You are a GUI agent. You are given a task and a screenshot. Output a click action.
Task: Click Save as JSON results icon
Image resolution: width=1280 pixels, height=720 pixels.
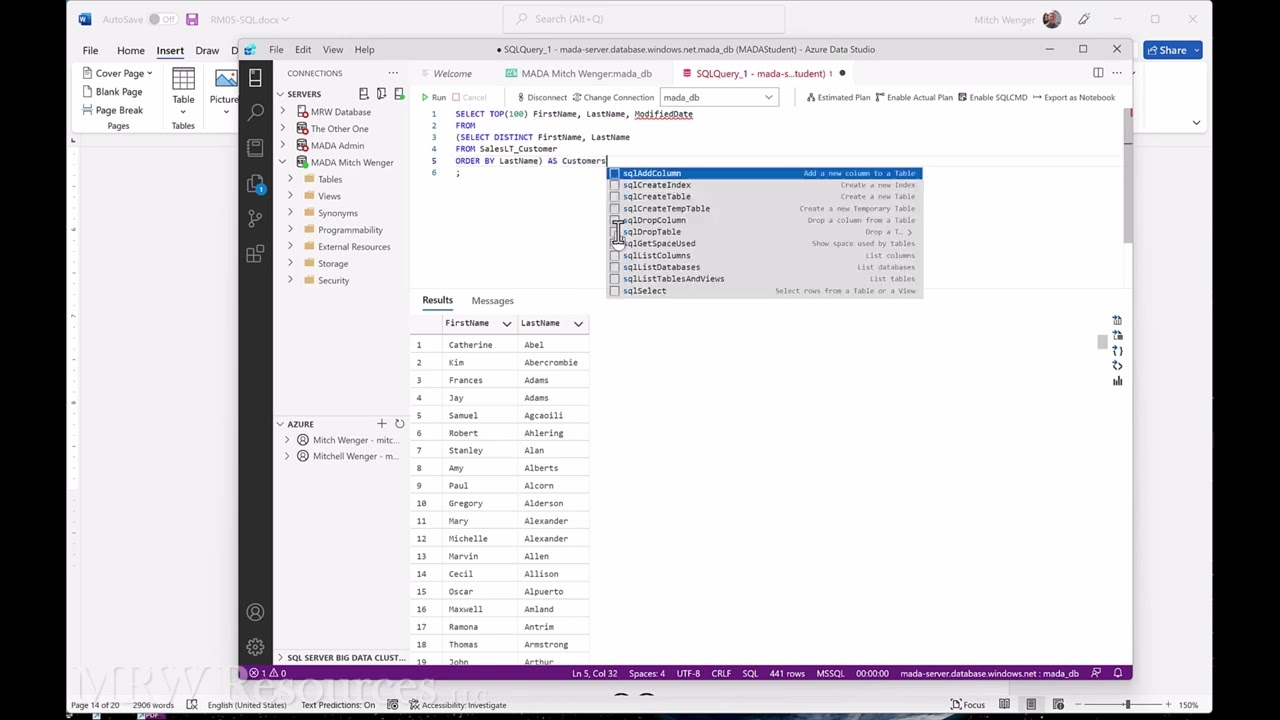point(1117,351)
